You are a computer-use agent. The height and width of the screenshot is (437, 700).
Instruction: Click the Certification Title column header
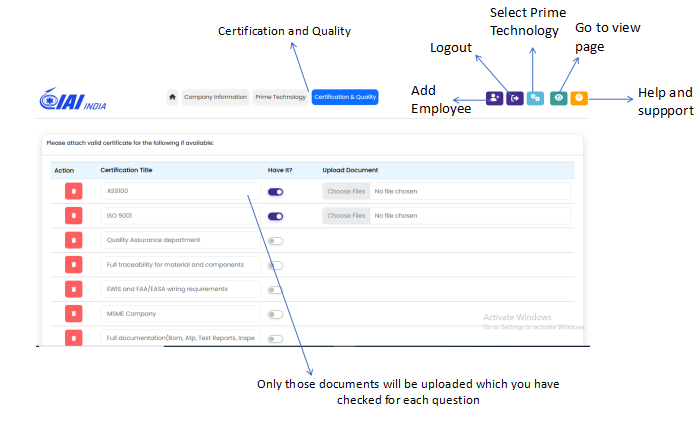click(126, 170)
